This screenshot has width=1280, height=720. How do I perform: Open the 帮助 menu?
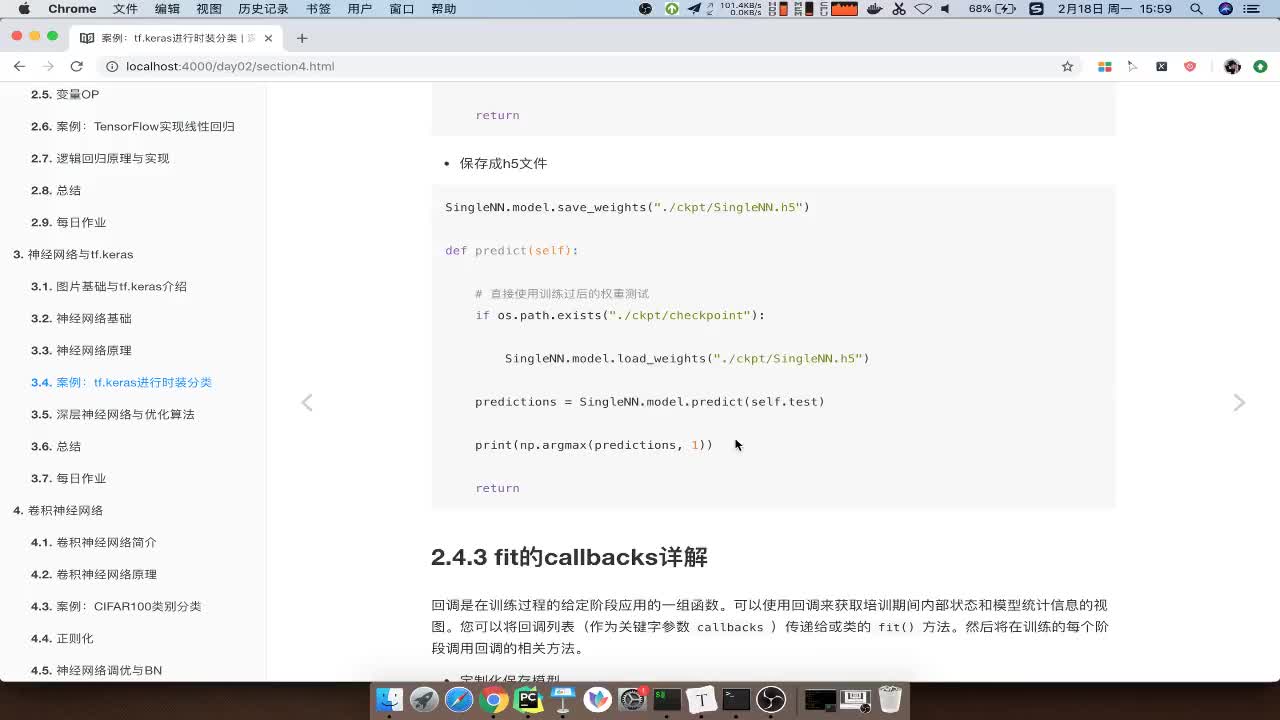coord(443,9)
